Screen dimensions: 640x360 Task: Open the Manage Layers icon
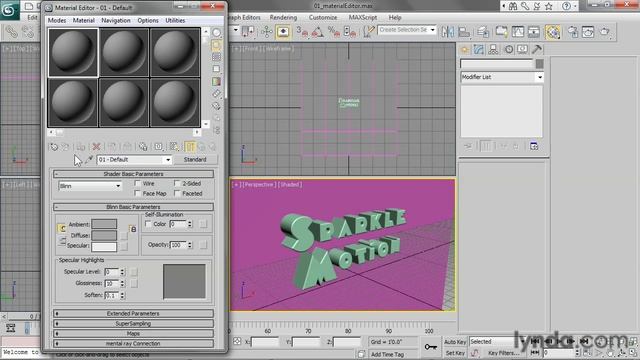pos(483,32)
